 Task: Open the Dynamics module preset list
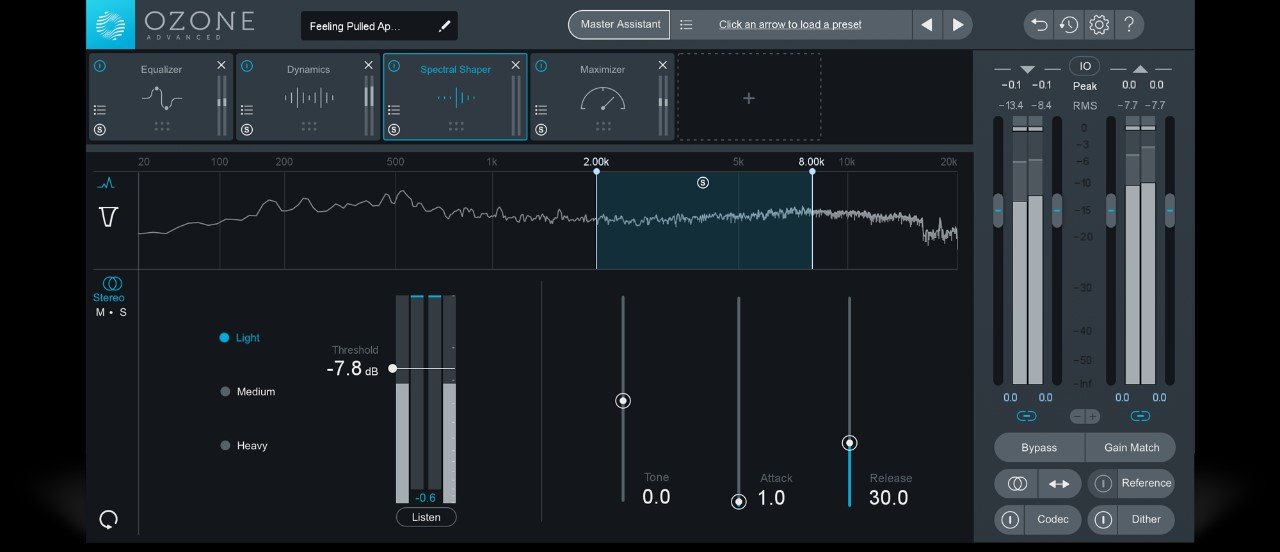click(x=247, y=110)
